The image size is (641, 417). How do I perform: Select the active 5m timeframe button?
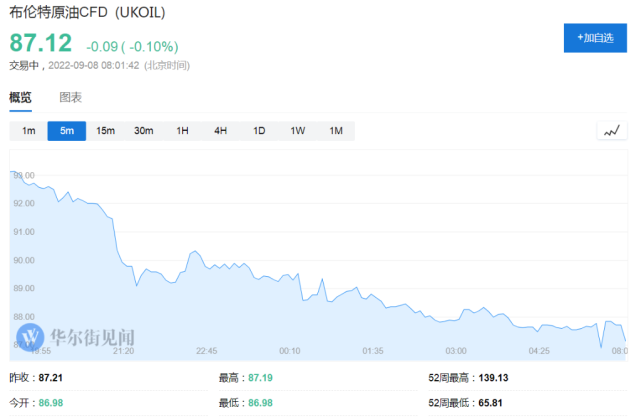[67, 131]
